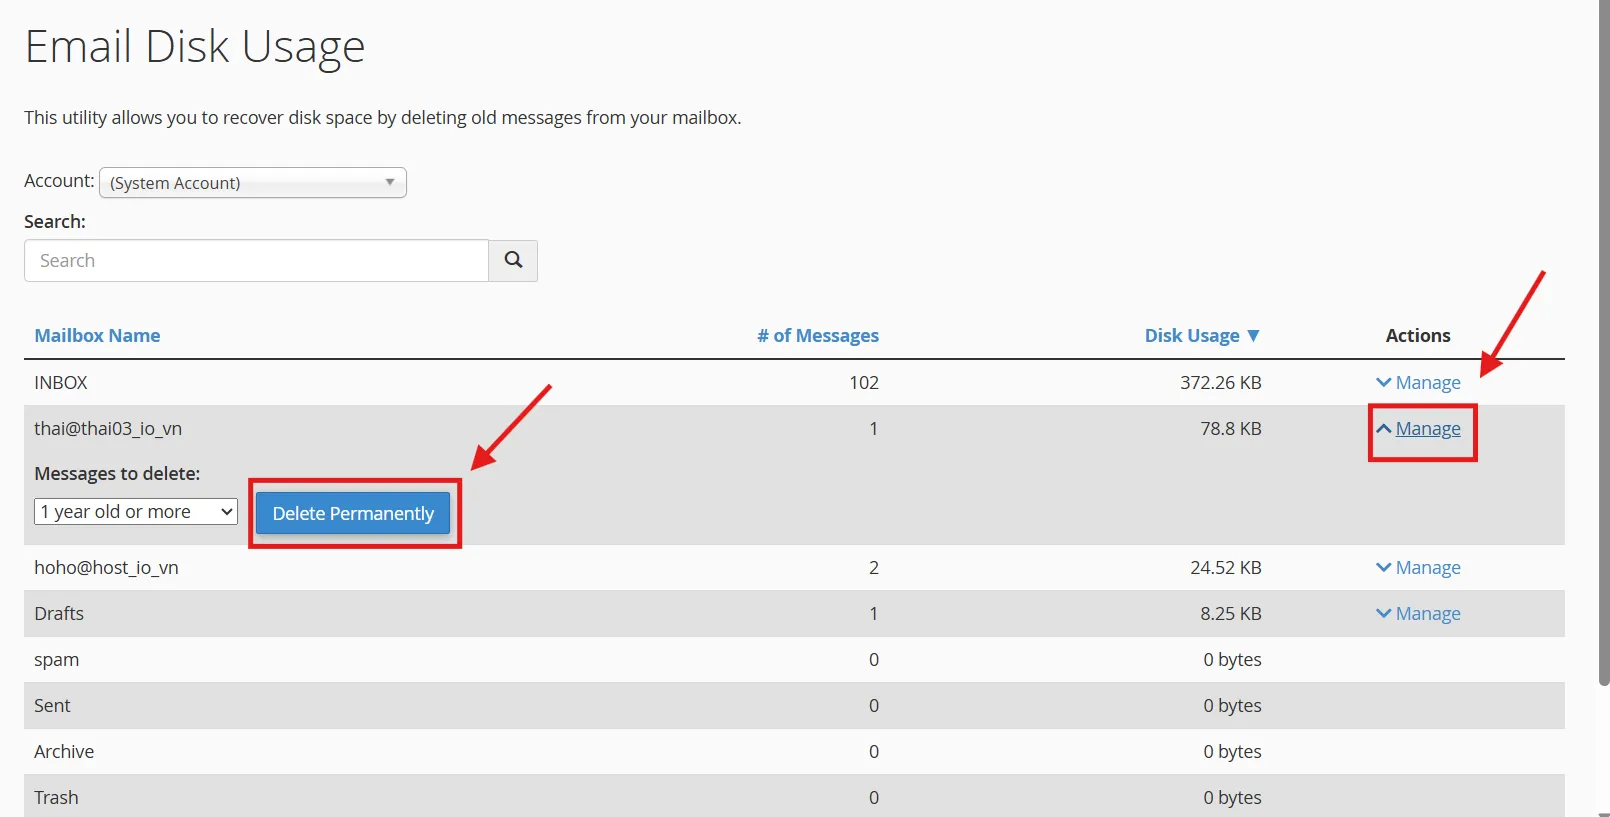Click the chevron icon beside Drafts Manage

(x=1383, y=614)
